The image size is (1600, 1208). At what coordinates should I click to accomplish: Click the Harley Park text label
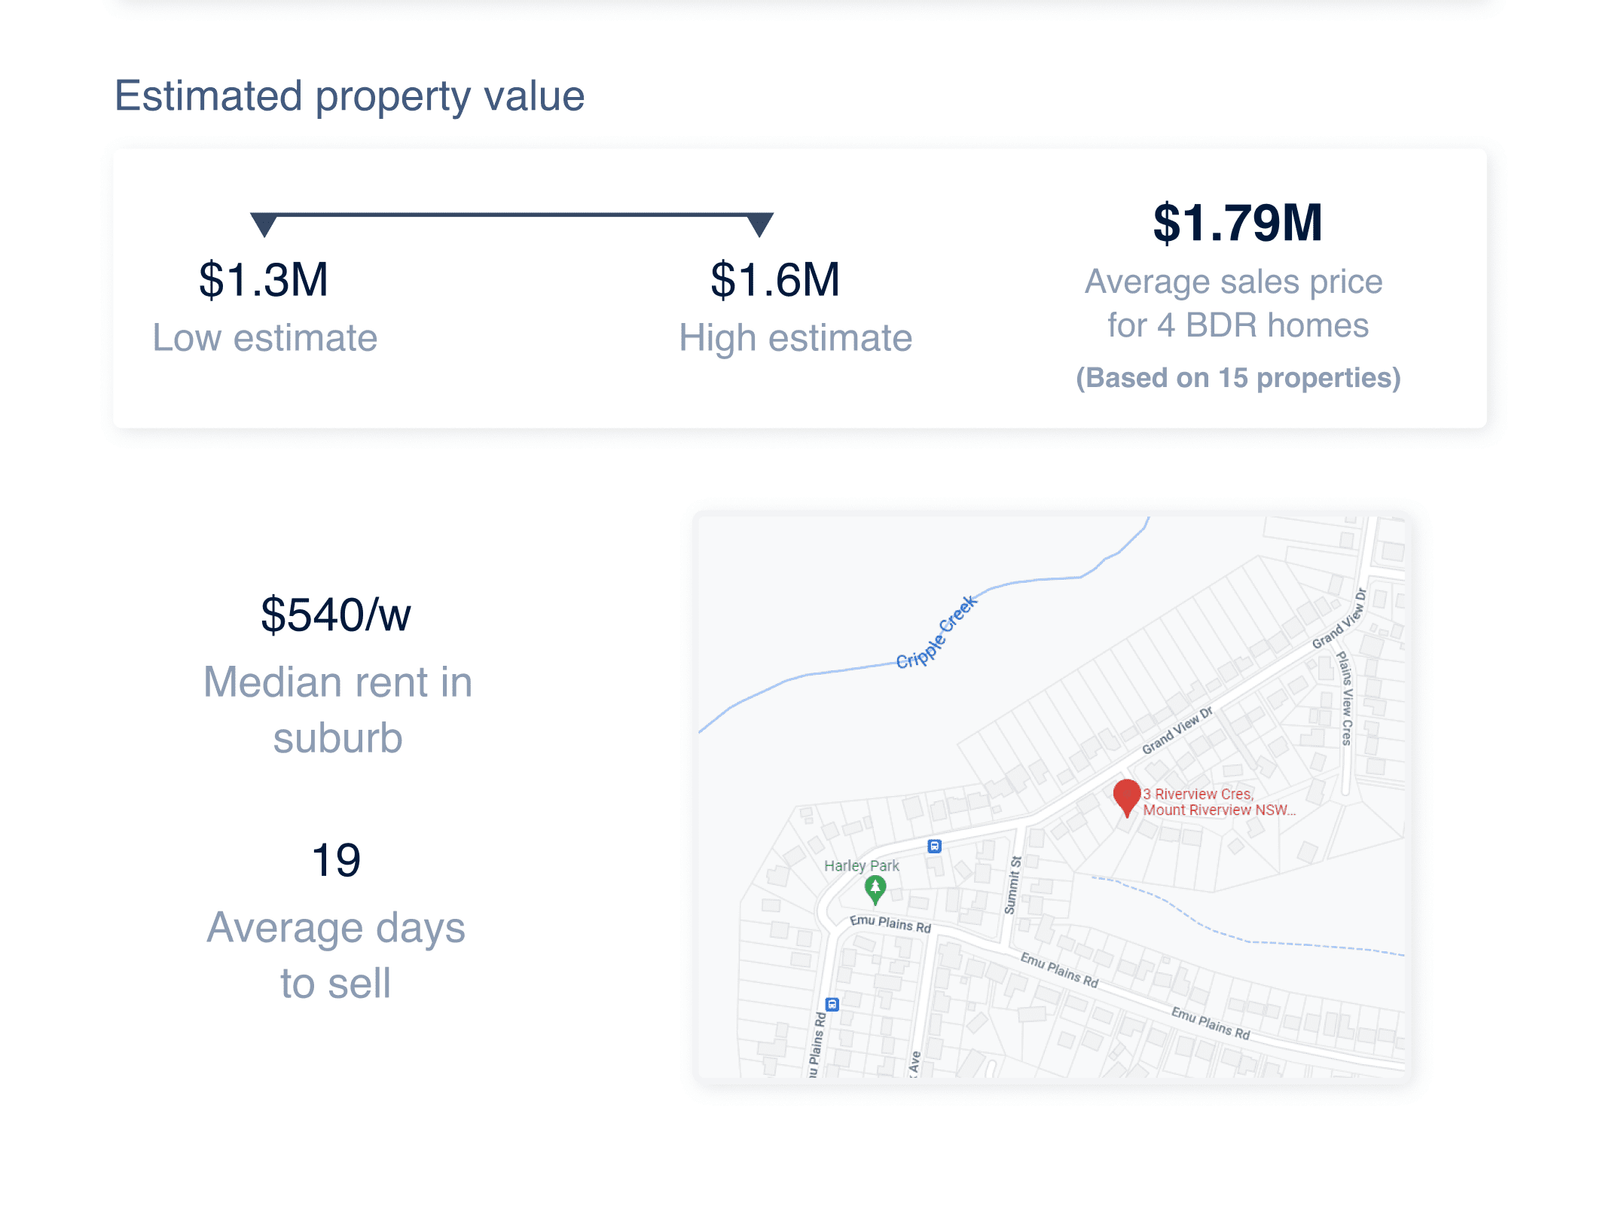pos(861,866)
